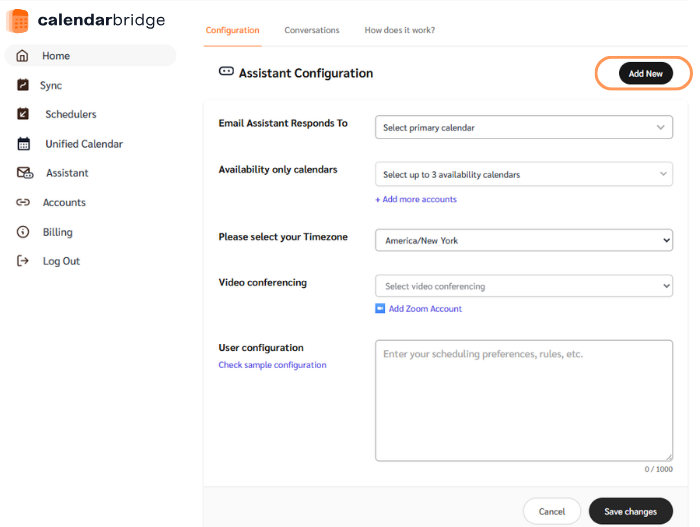Viewport: 700px width, 527px height.
Task: Click the Email Assistant Responds To label
Action: 283,123
